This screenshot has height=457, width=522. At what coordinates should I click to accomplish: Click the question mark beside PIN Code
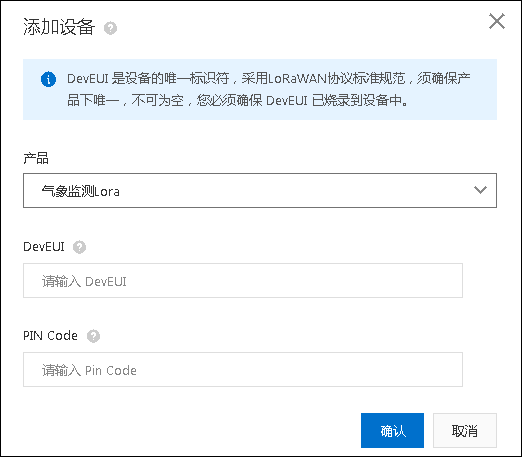(x=93, y=336)
